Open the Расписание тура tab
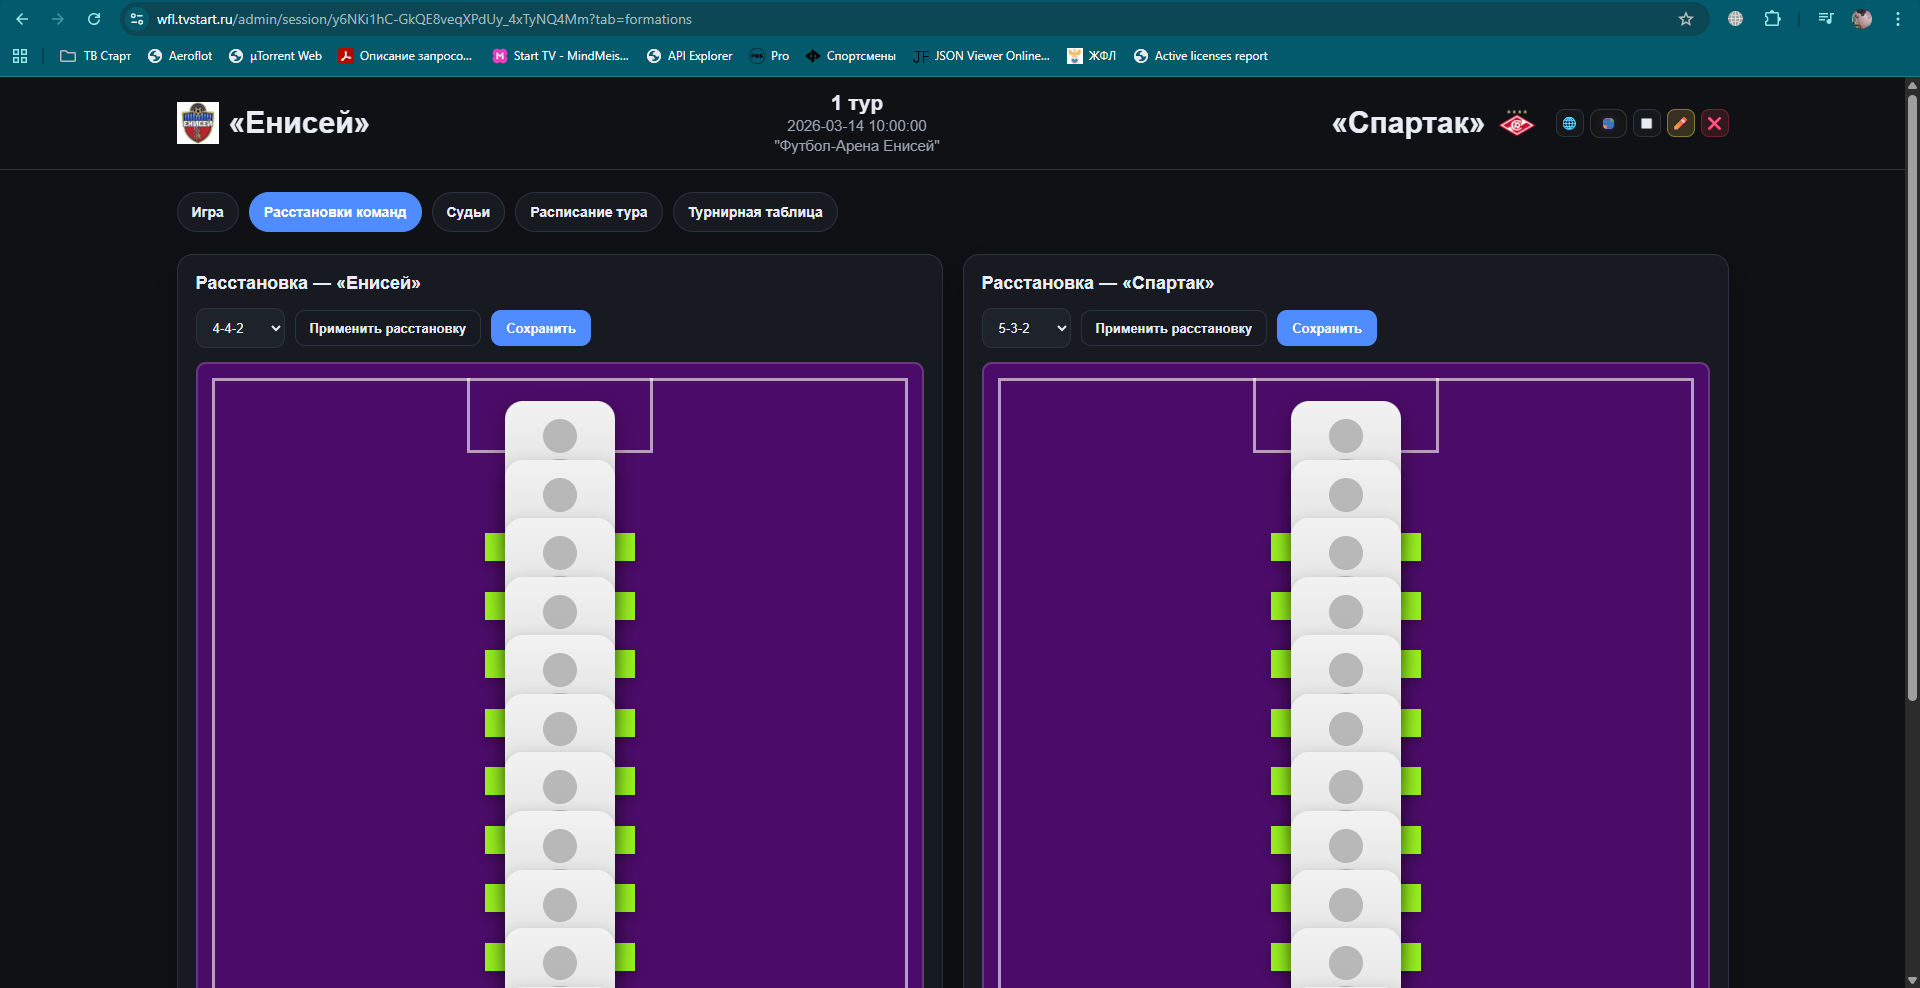Image resolution: width=1920 pixels, height=988 pixels. click(x=589, y=212)
